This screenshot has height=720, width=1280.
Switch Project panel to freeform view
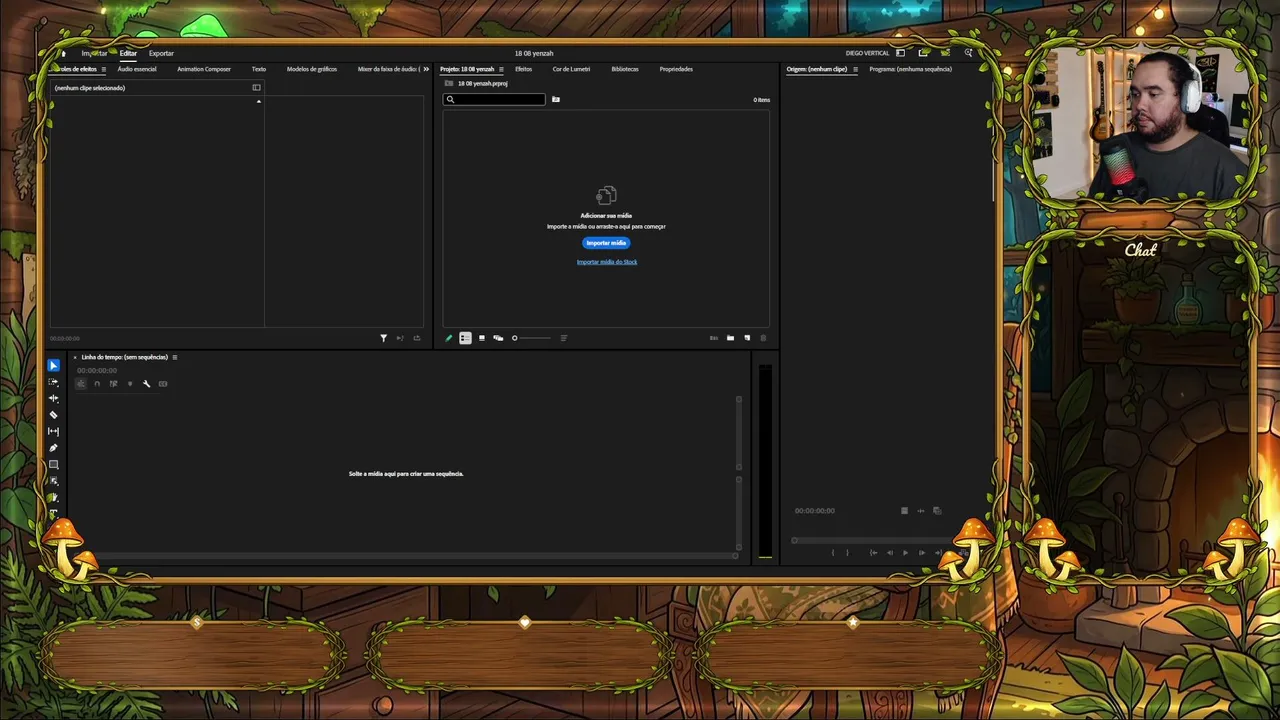pyautogui.click(x=498, y=338)
